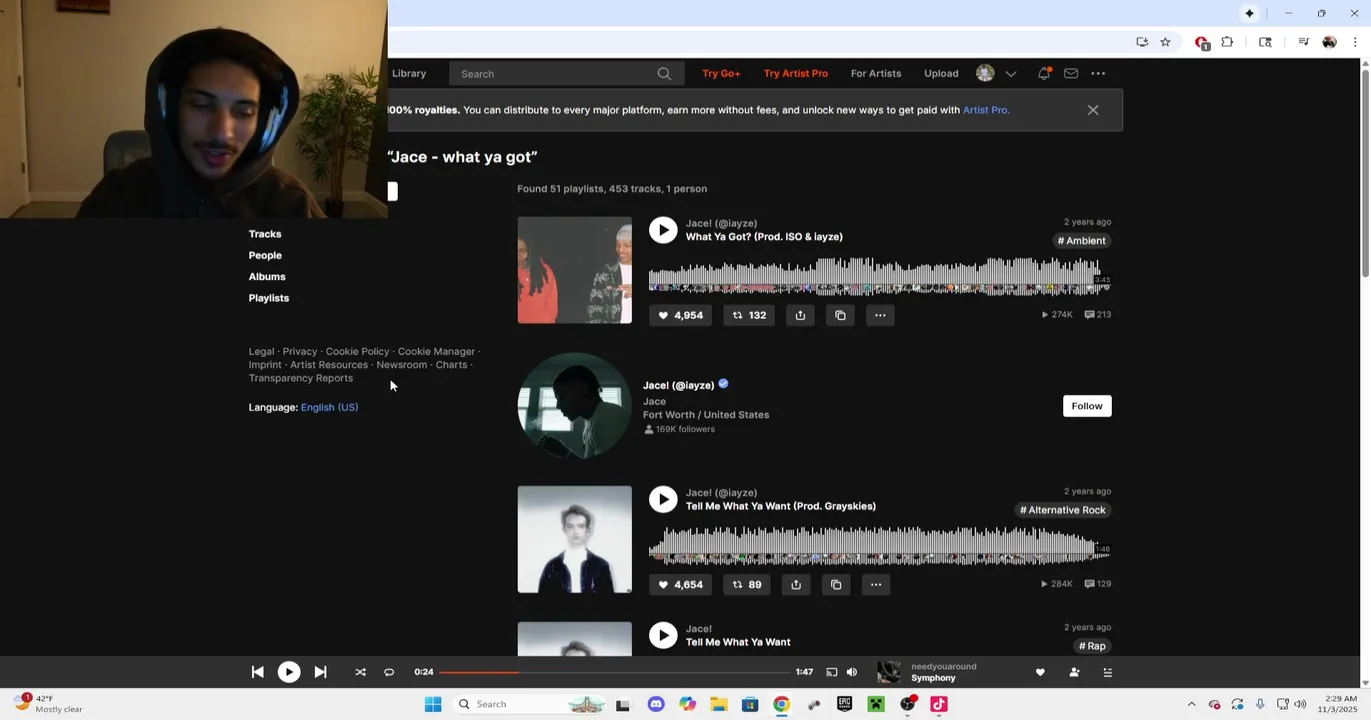Open Discord from the taskbar
Image resolution: width=1371 pixels, height=720 pixels.
tap(656, 704)
